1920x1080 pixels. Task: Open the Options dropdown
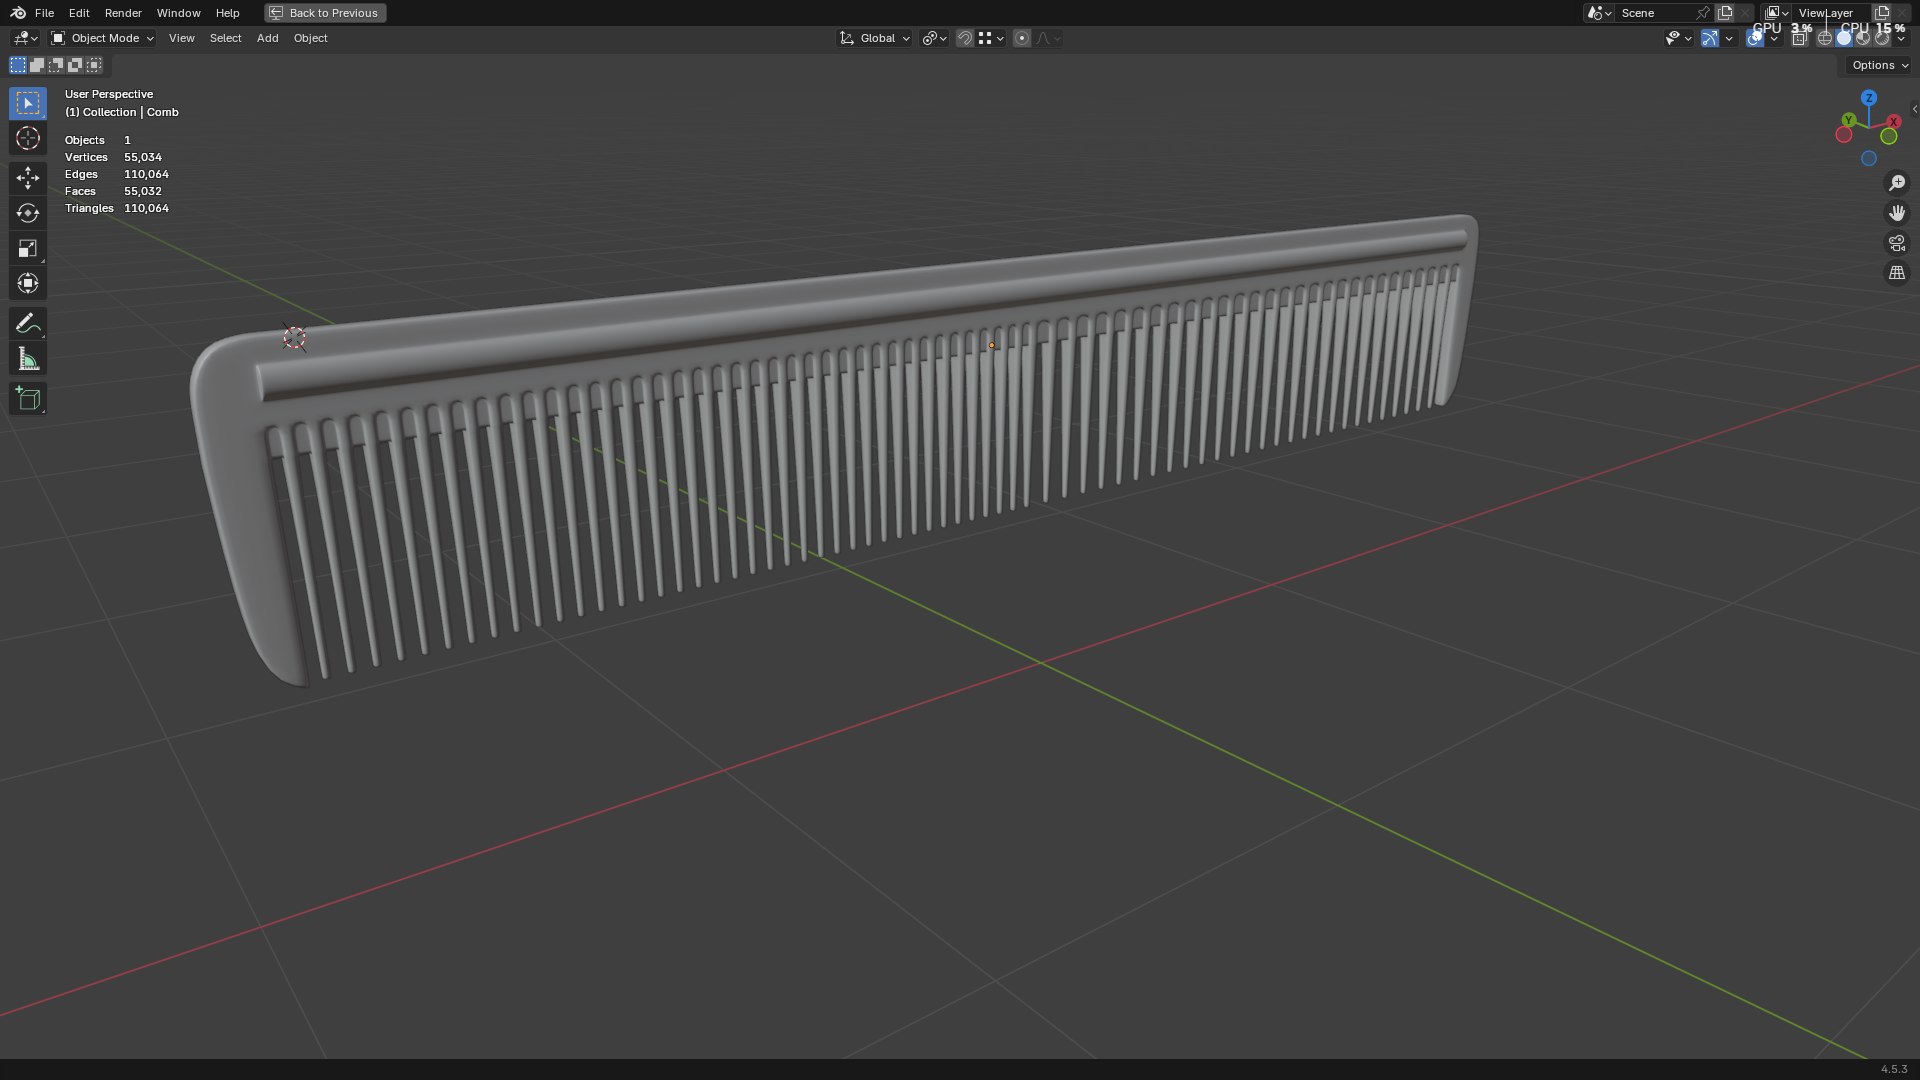(x=1879, y=65)
